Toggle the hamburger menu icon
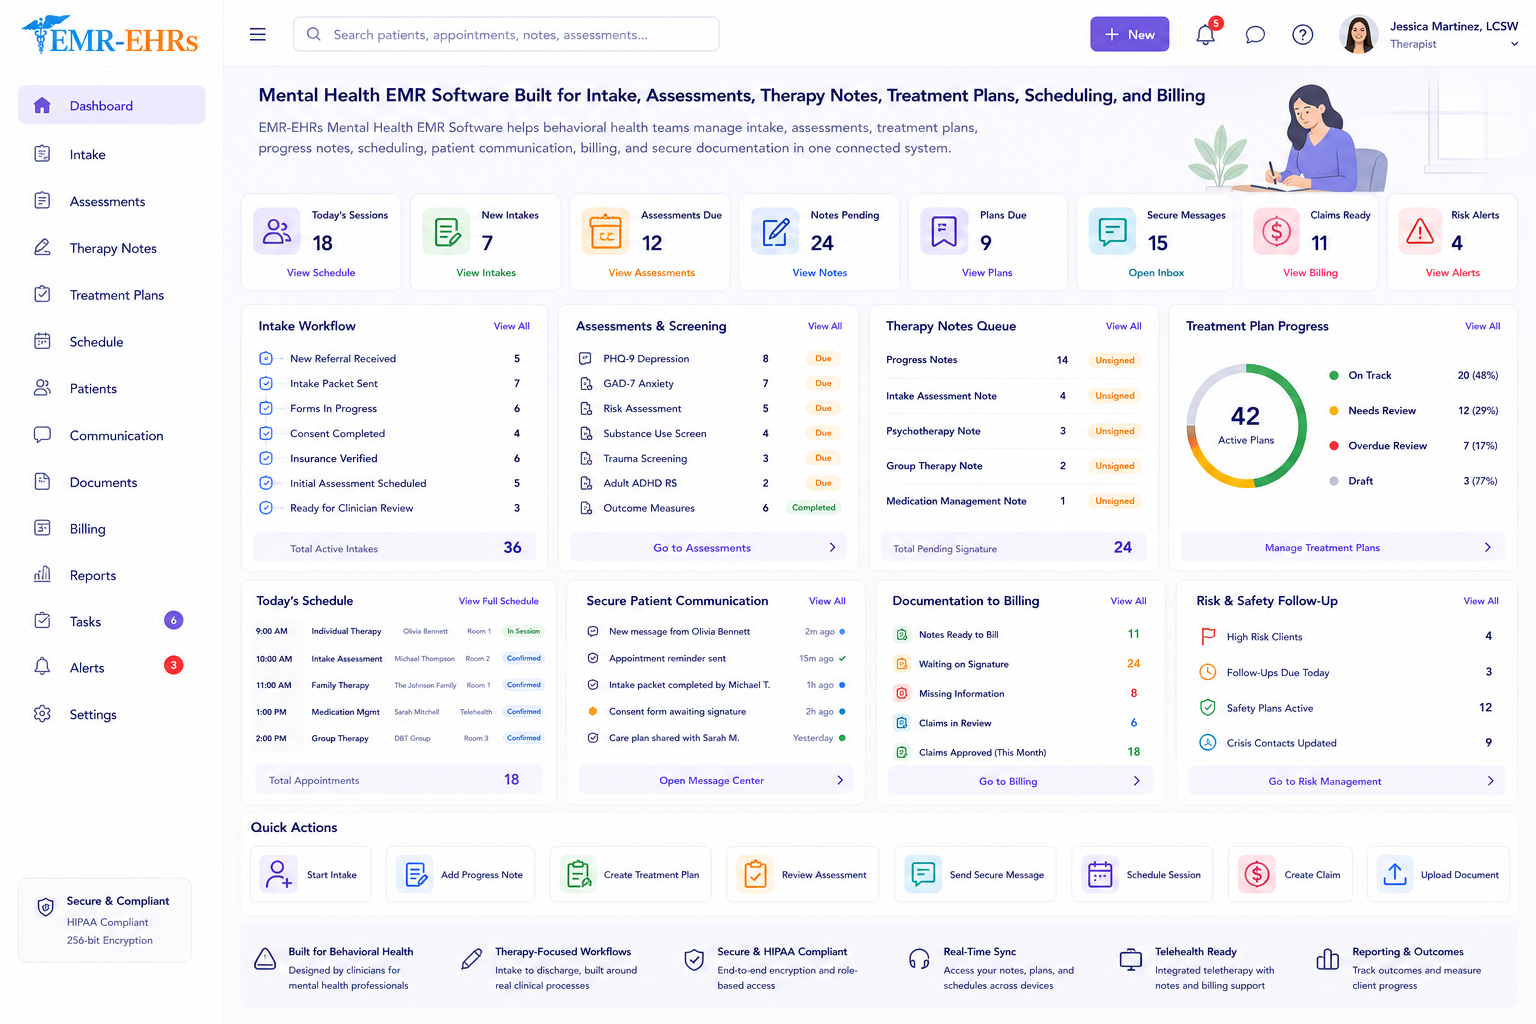Viewport: 1536px width, 1024px height. (257, 34)
